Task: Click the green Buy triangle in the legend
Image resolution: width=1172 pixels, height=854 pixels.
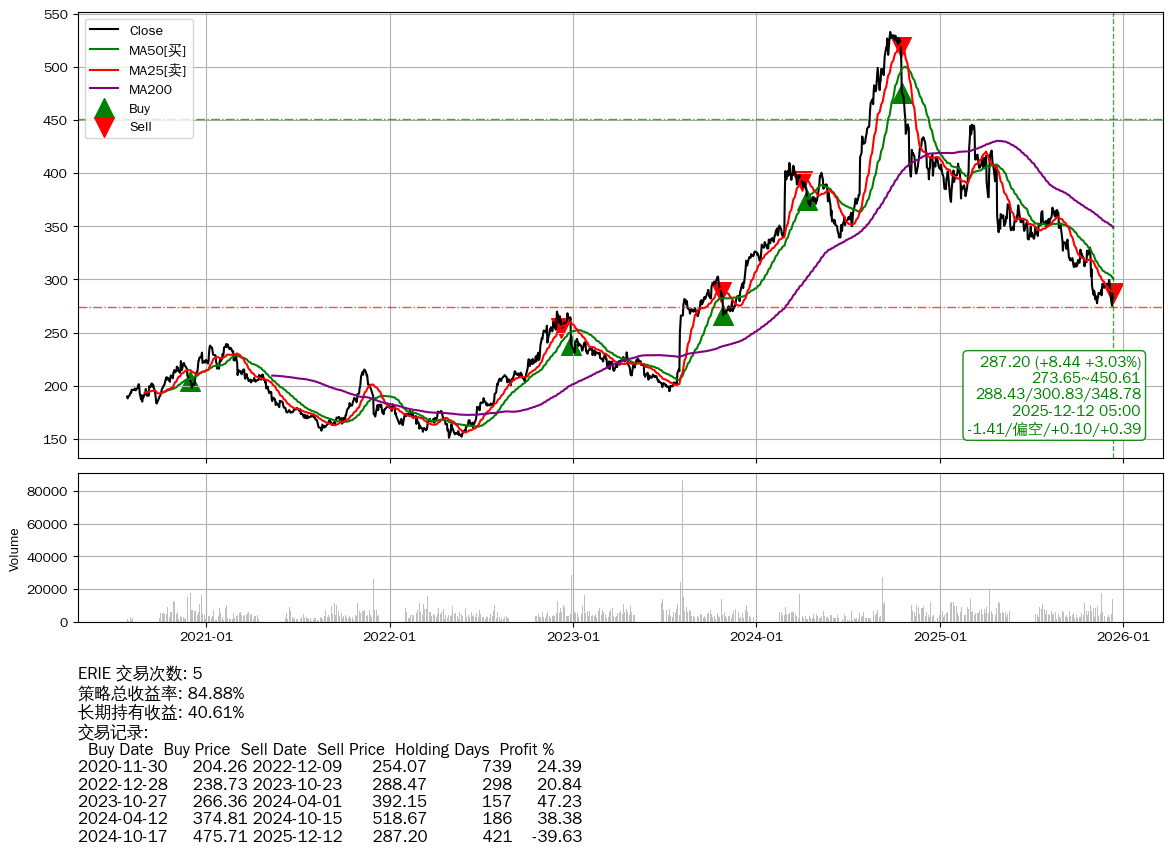Action: point(104,108)
